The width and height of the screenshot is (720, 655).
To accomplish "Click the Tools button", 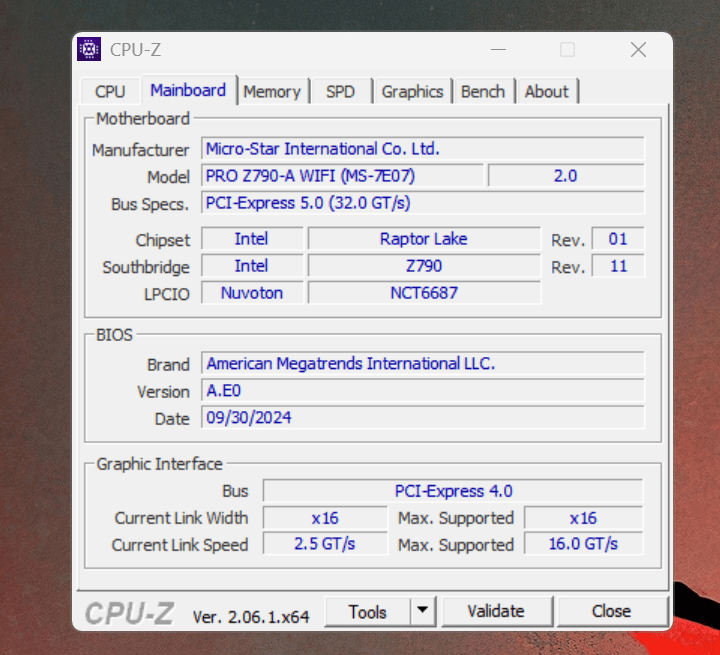I will (367, 612).
